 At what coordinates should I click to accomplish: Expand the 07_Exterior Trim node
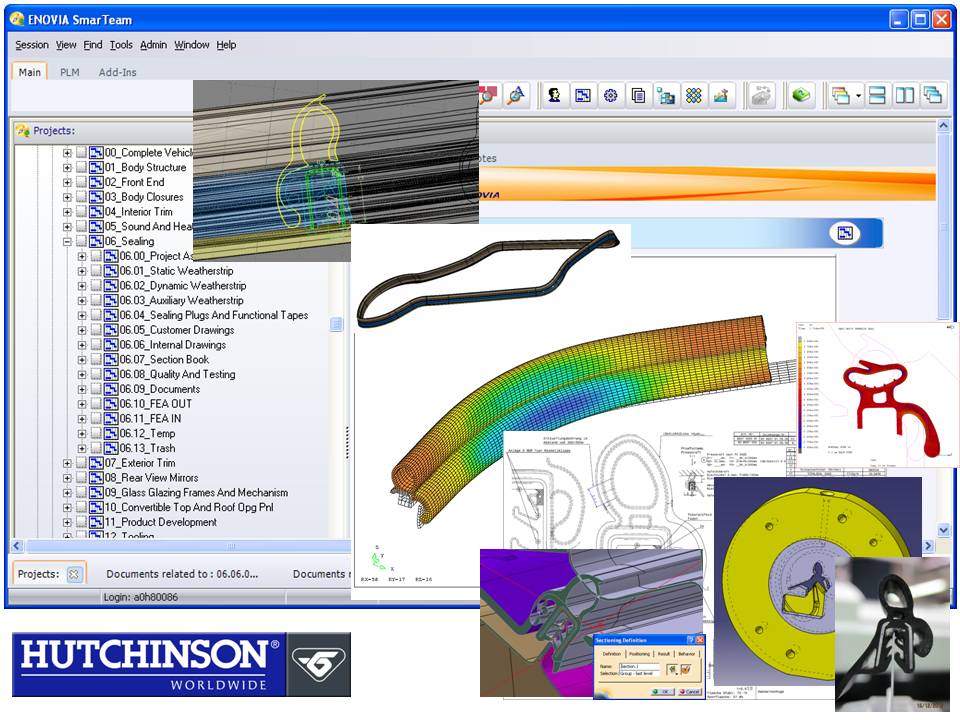[x=67, y=463]
